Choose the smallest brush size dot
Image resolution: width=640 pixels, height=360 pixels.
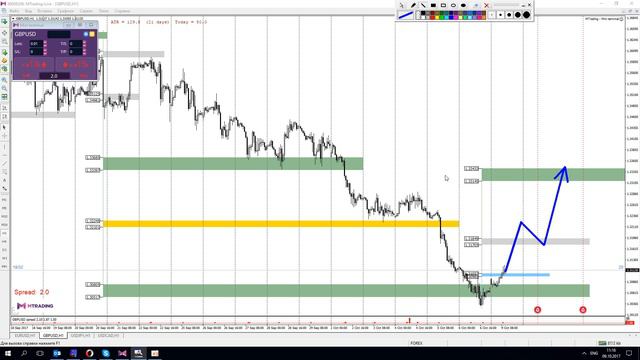click(492, 15)
